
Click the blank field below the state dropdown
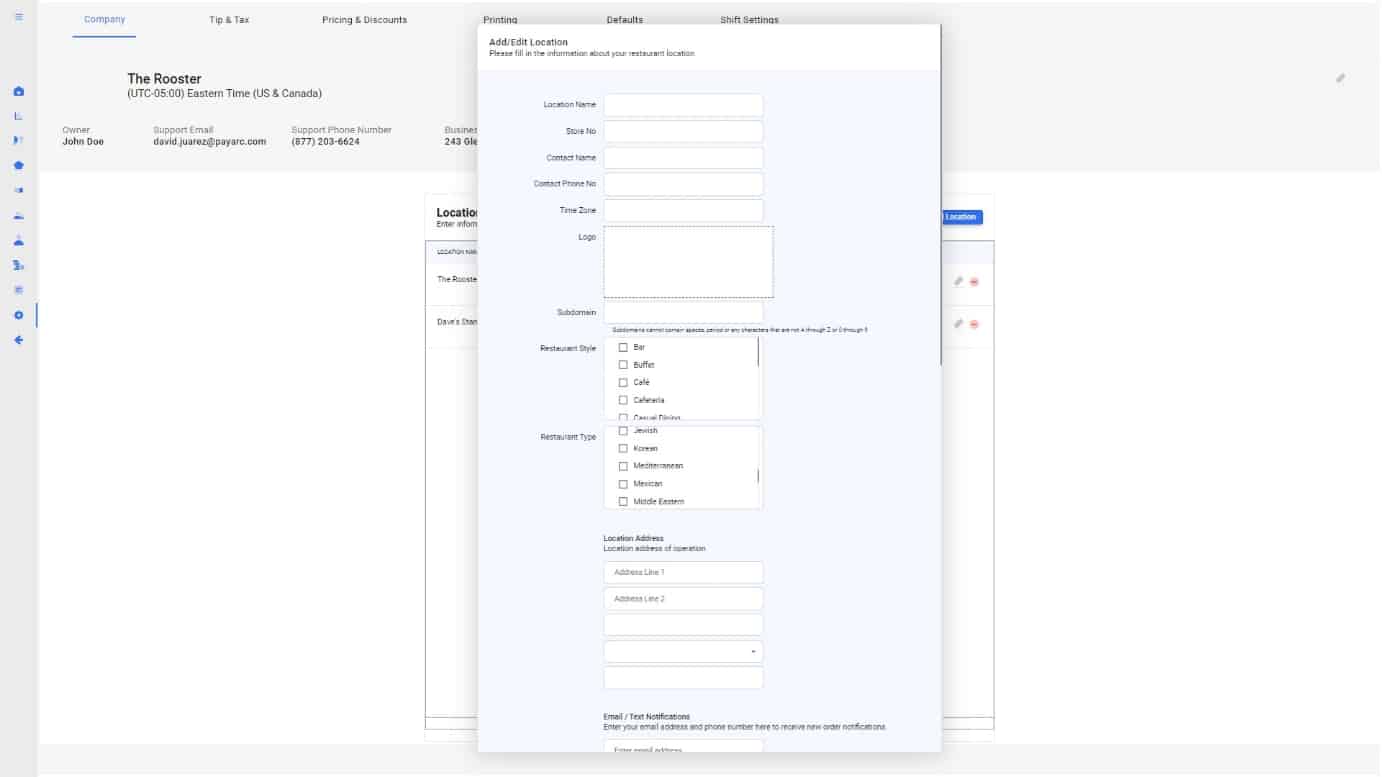coord(683,677)
